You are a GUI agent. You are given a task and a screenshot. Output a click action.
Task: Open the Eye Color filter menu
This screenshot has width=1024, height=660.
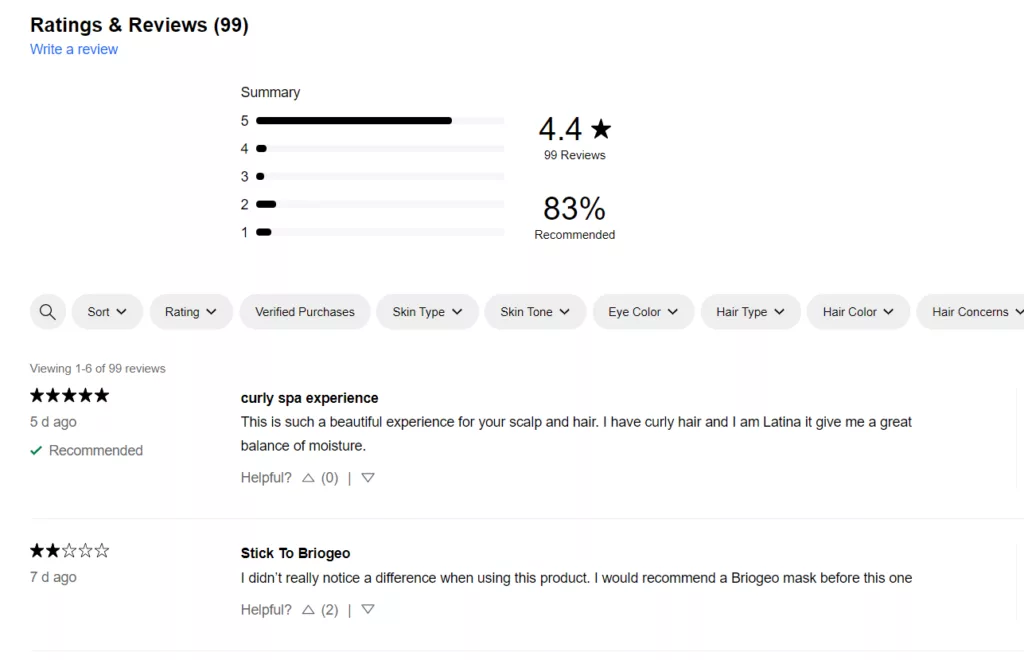pyautogui.click(x=643, y=311)
